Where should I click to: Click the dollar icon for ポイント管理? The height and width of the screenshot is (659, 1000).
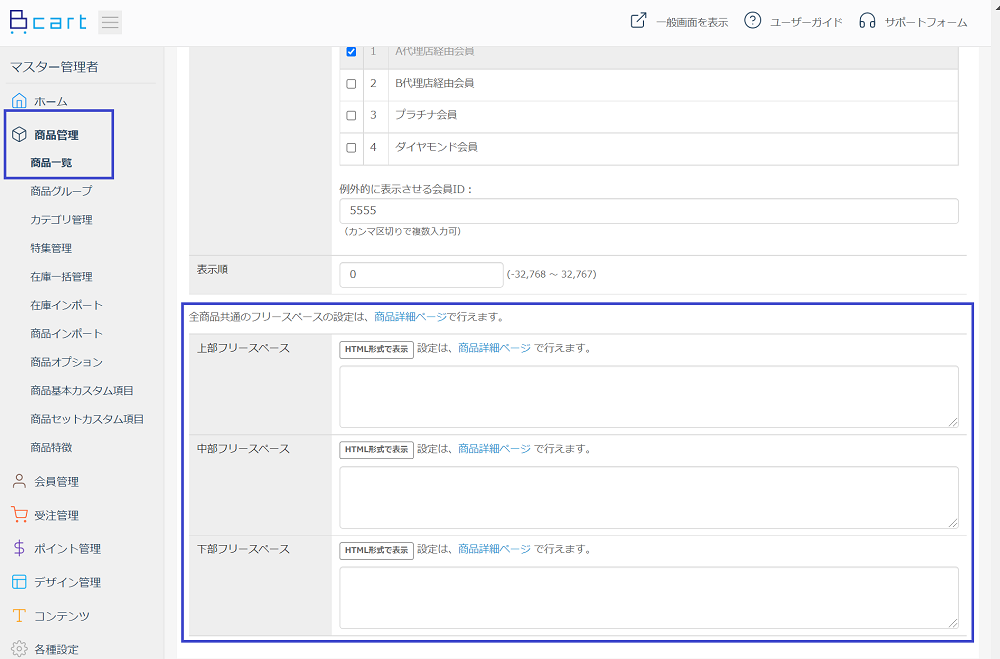coord(19,548)
